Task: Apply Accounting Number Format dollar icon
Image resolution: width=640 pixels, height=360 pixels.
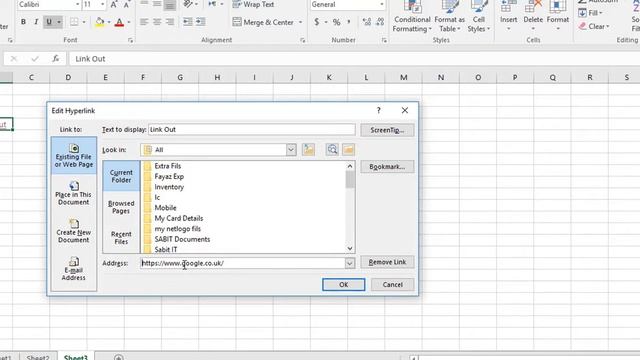Action: coord(317,22)
